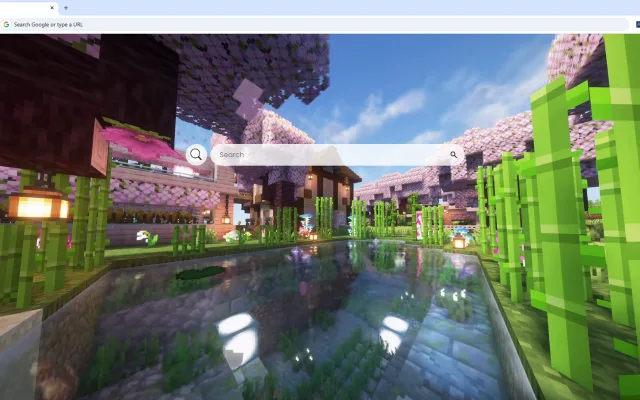Select the blank active browser tab
Screen dimensions: 640x400
click(x=29, y=8)
